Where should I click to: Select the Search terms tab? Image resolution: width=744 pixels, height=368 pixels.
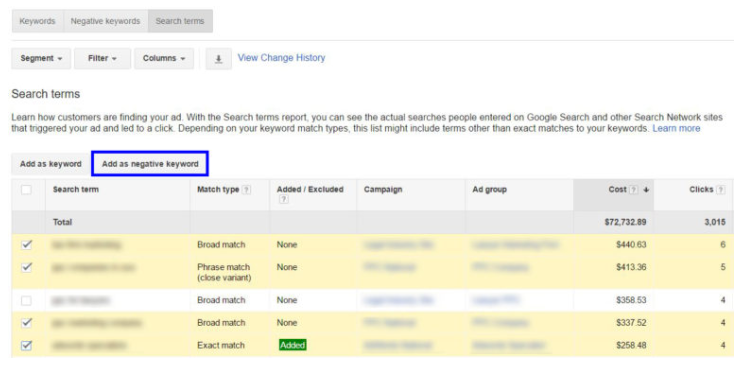tap(180, 21)
